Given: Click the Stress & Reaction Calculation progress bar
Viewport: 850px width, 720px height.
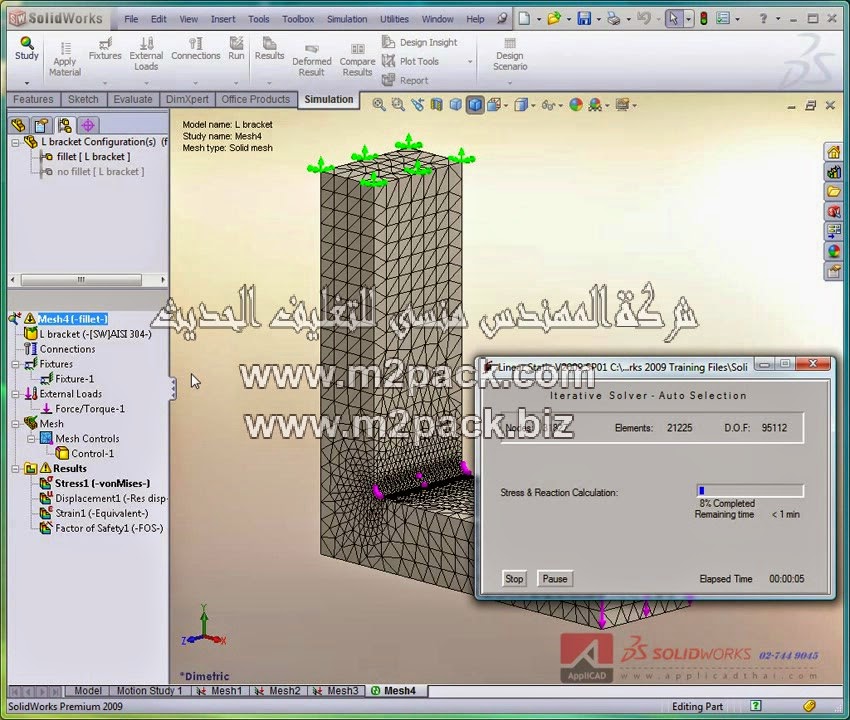Looking at the screenshot, I should [x=749, y=490].
